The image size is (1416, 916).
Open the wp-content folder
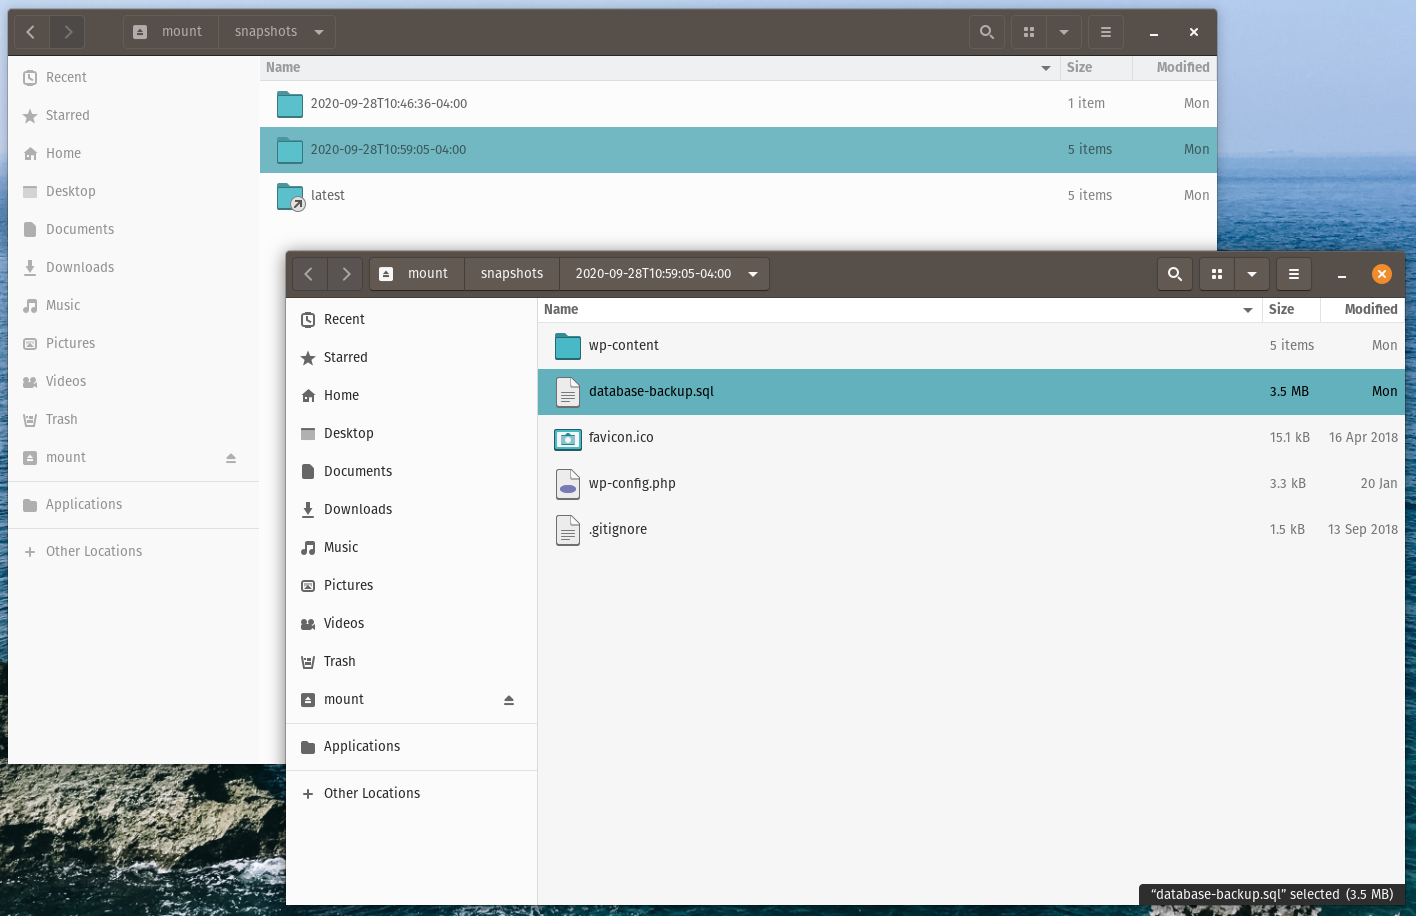623,345
